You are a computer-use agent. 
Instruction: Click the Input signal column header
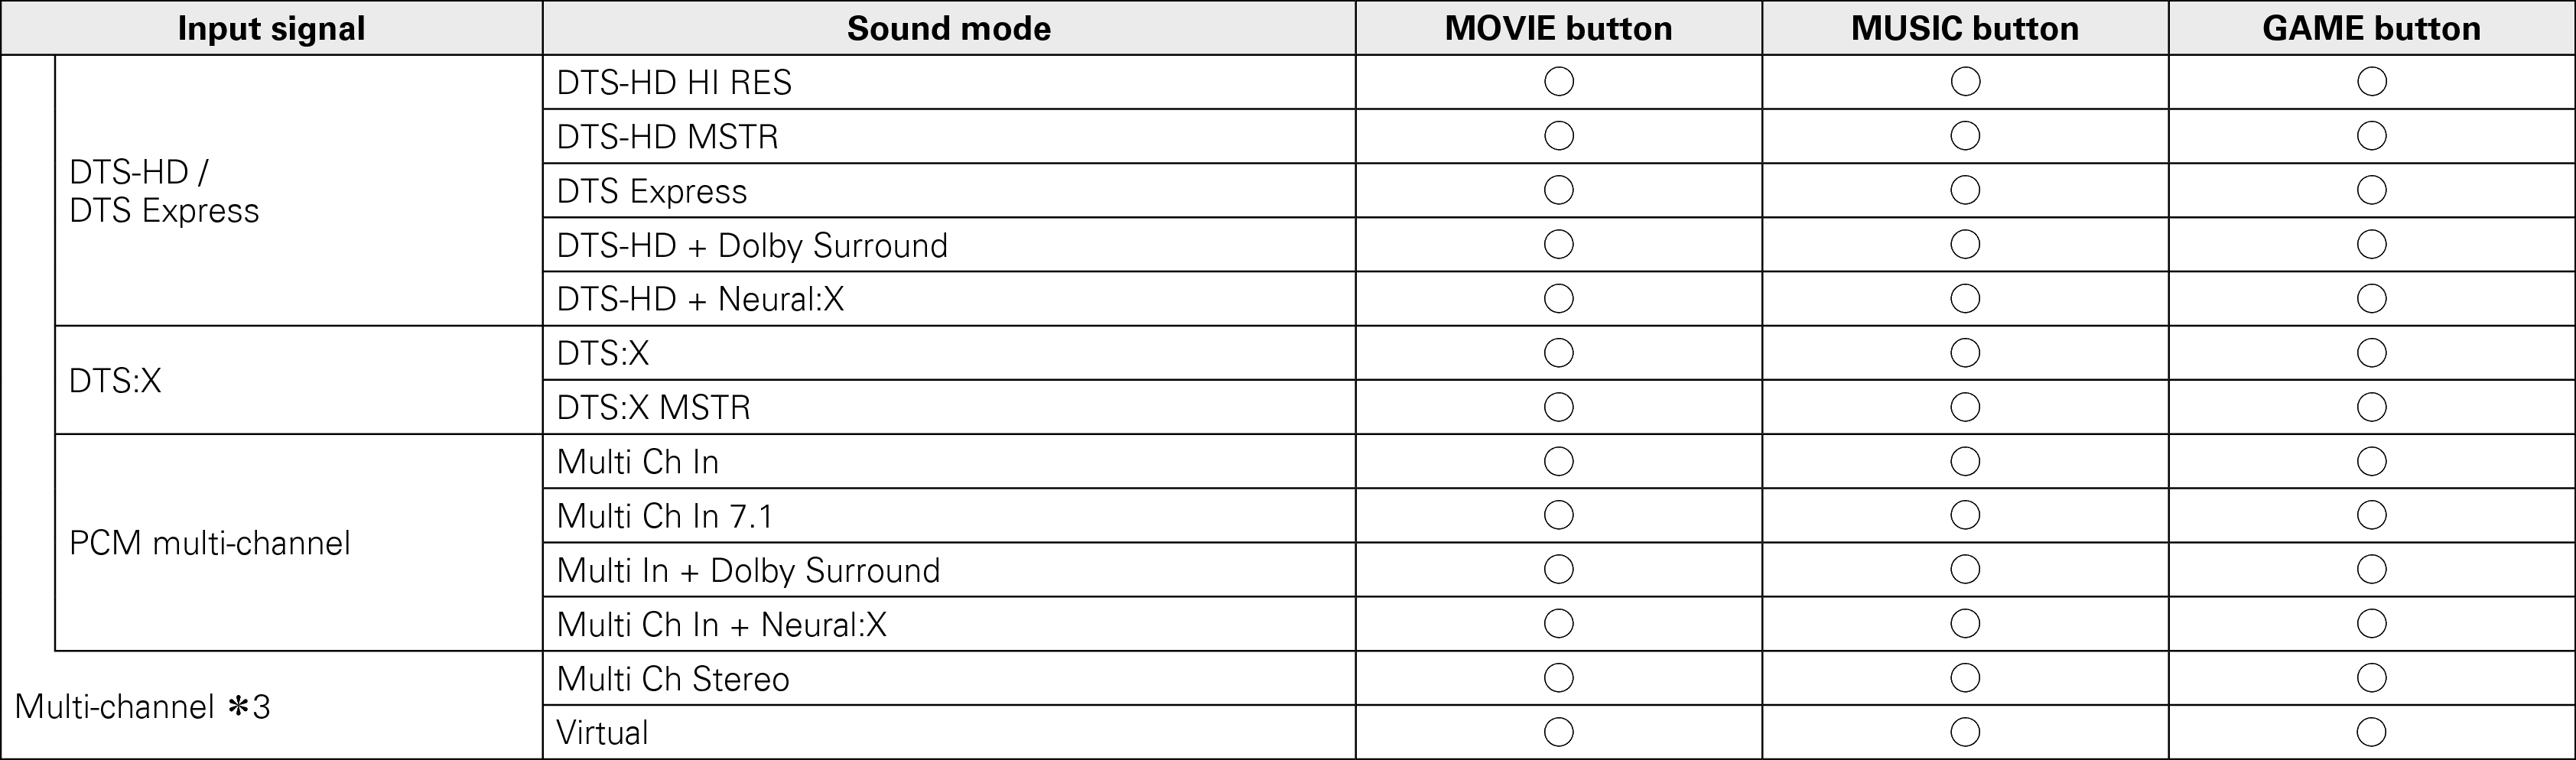click(271, 28)
